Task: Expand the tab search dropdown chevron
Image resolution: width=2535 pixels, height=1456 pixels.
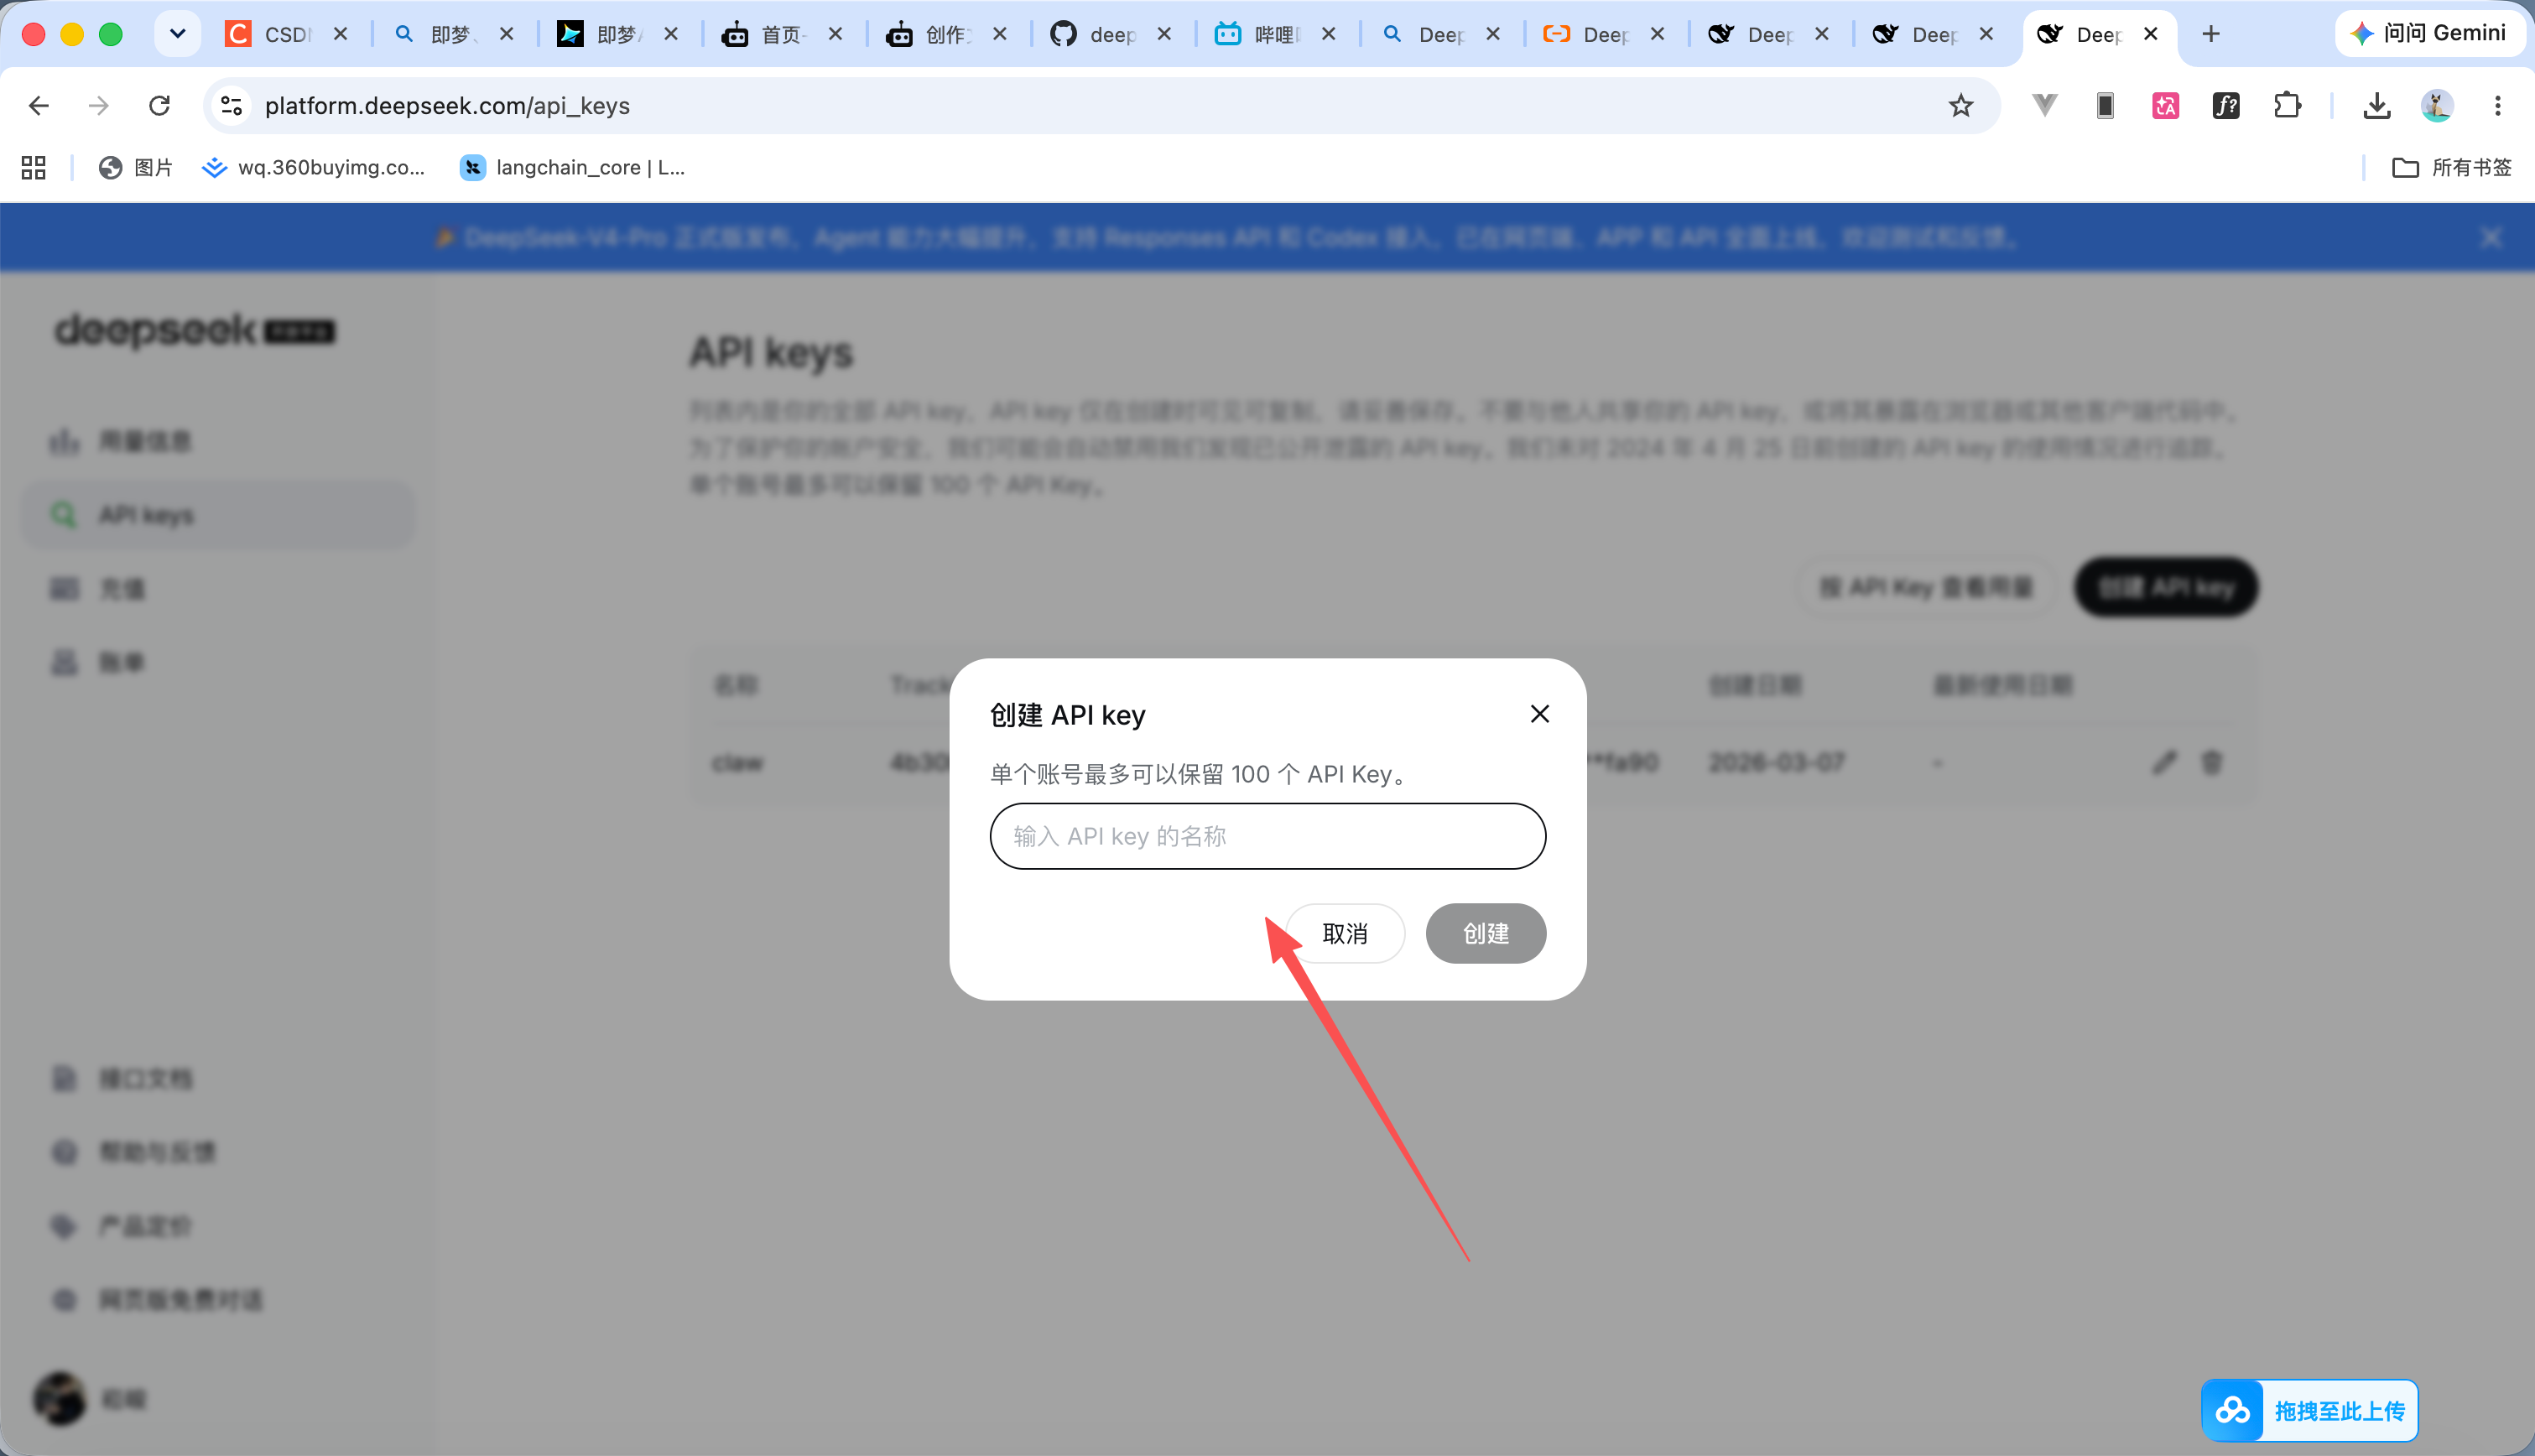Action: (x=178, y=34)
